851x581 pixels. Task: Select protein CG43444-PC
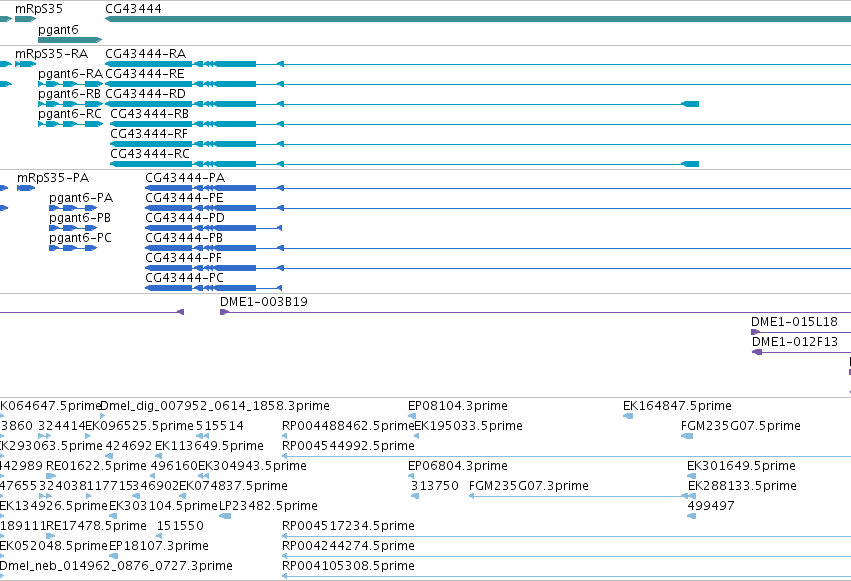point(185,278)
